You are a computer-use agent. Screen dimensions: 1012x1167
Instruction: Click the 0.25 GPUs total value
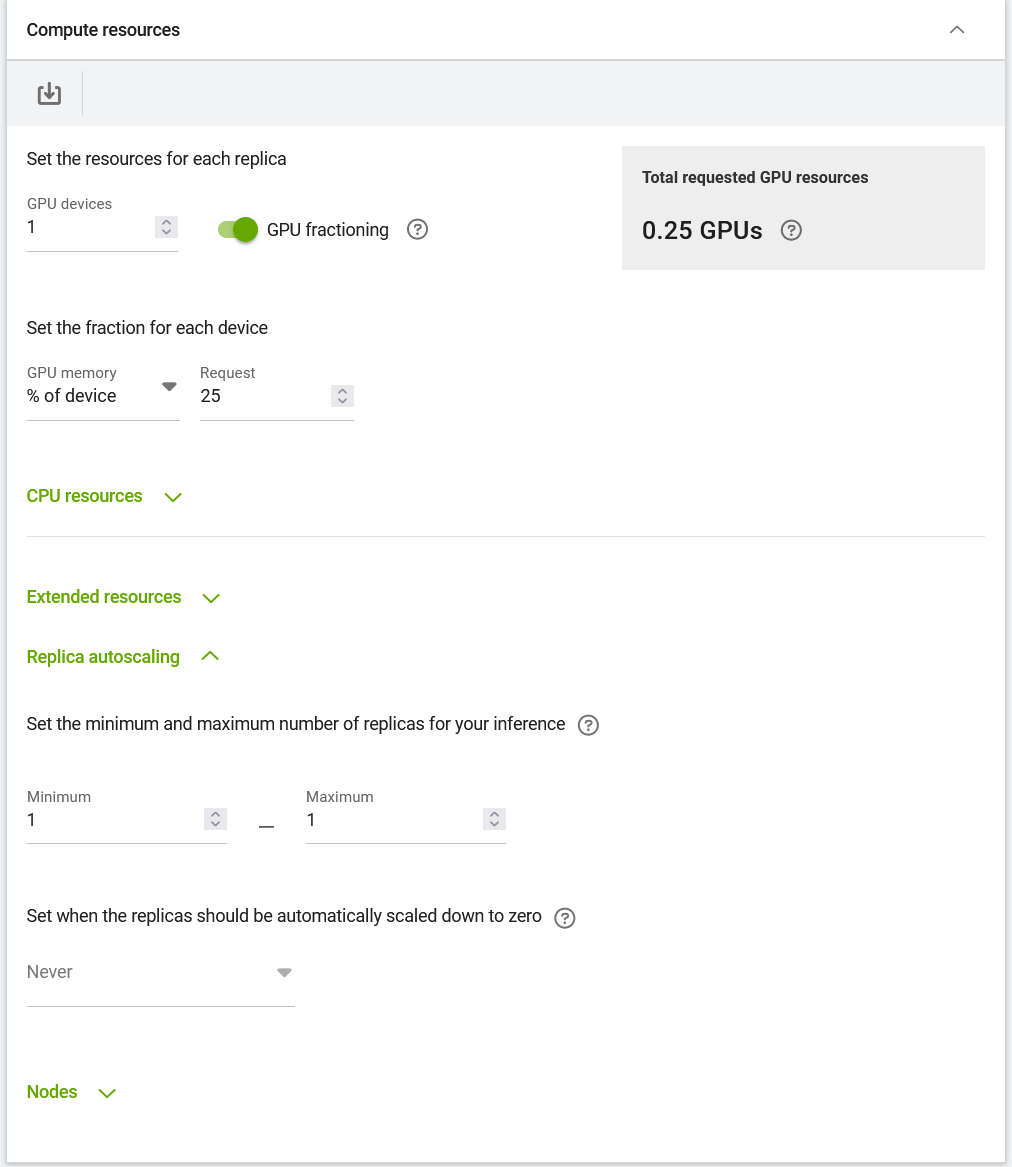[x=702, y=231]
